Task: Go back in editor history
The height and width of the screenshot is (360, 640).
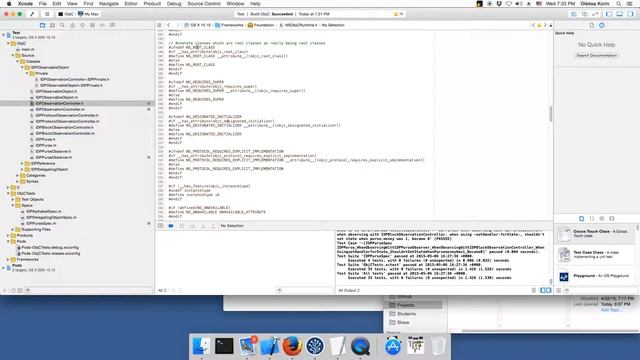Action: click(169, 25)
